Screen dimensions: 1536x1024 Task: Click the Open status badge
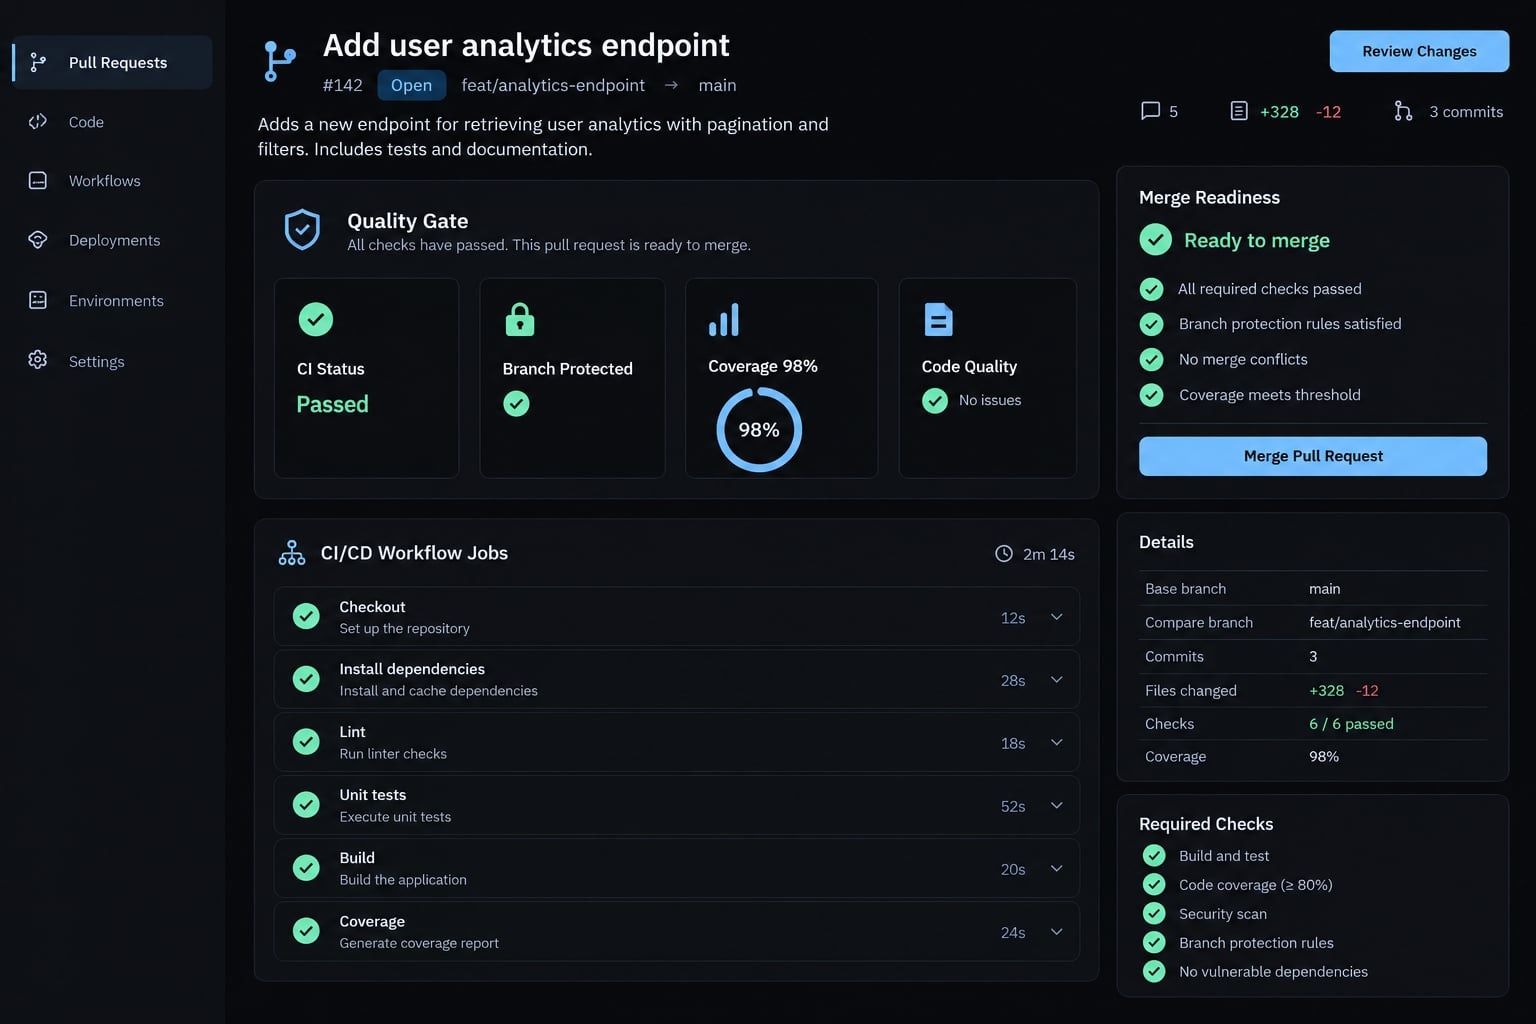411,86
